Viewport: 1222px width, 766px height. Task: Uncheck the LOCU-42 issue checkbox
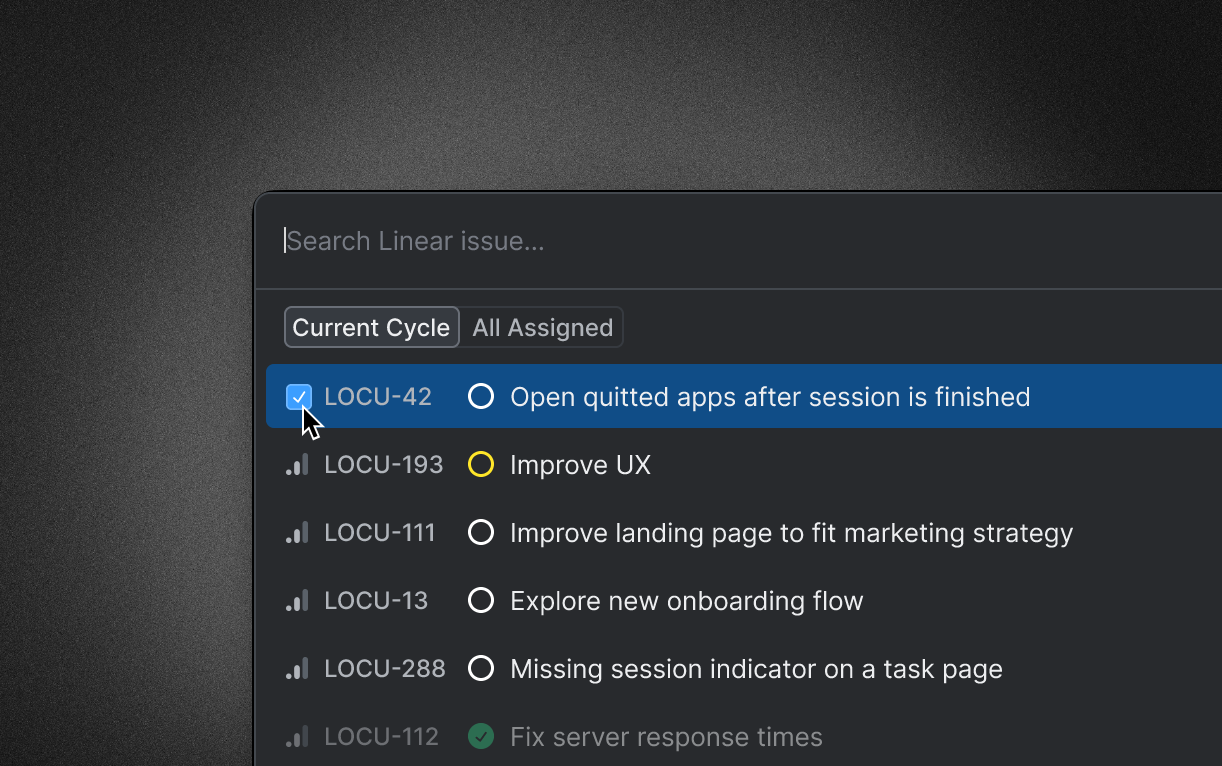pyautogui.click(x=298, y=397)
